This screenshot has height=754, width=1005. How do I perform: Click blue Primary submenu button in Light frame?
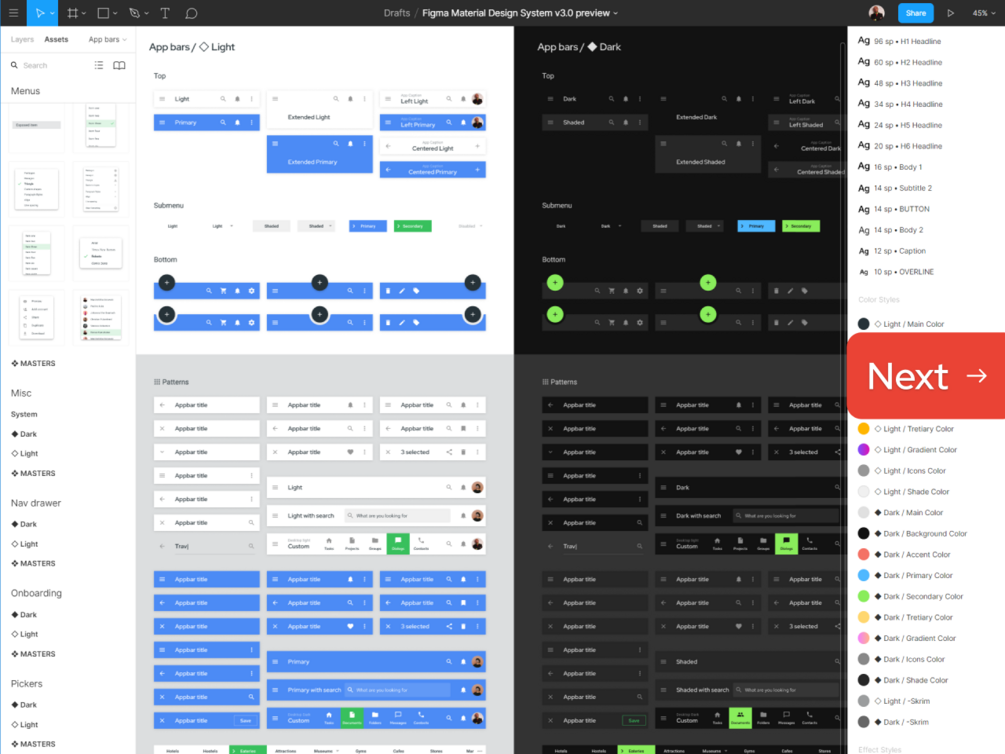click(368, 226)
